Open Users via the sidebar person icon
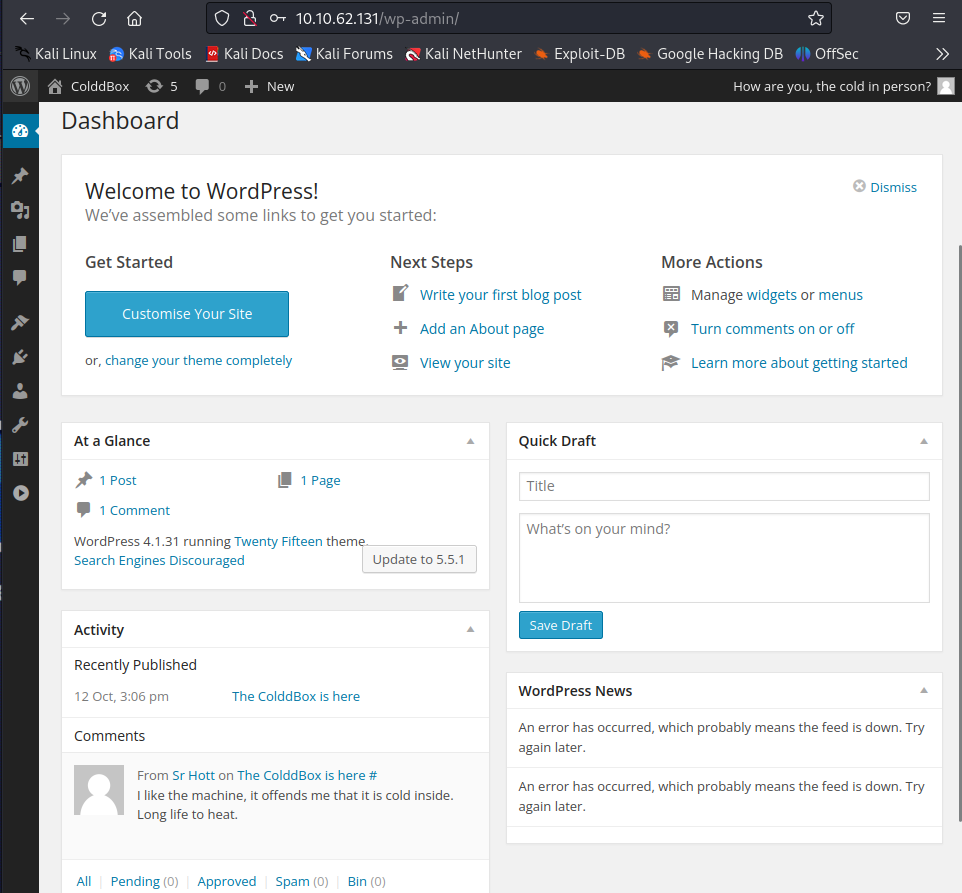This screenshot has height=893, width=962. coord(20,391)
